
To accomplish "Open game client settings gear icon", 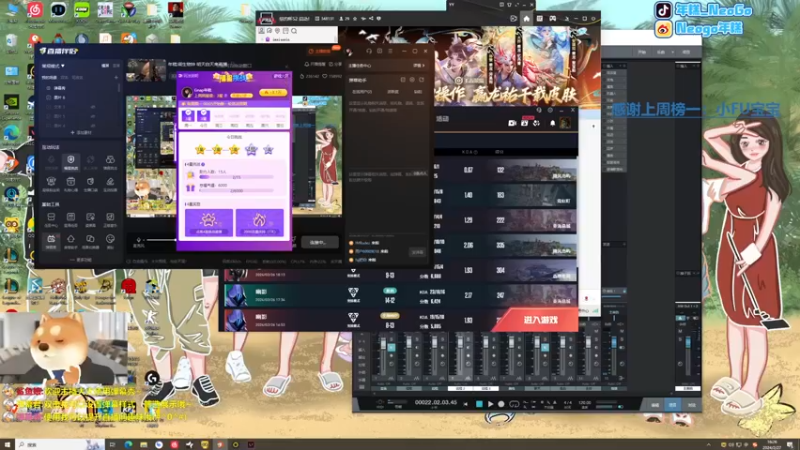I will [x=550, y=110].
